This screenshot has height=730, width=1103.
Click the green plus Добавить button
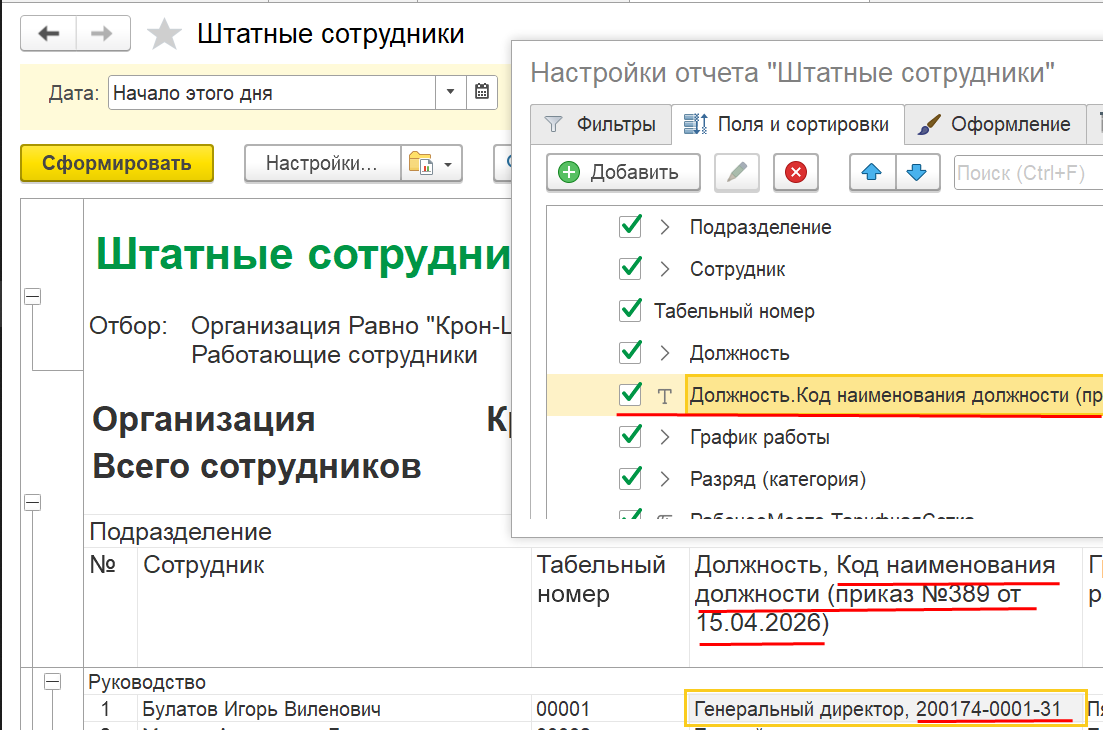click(x=623, y=172)
